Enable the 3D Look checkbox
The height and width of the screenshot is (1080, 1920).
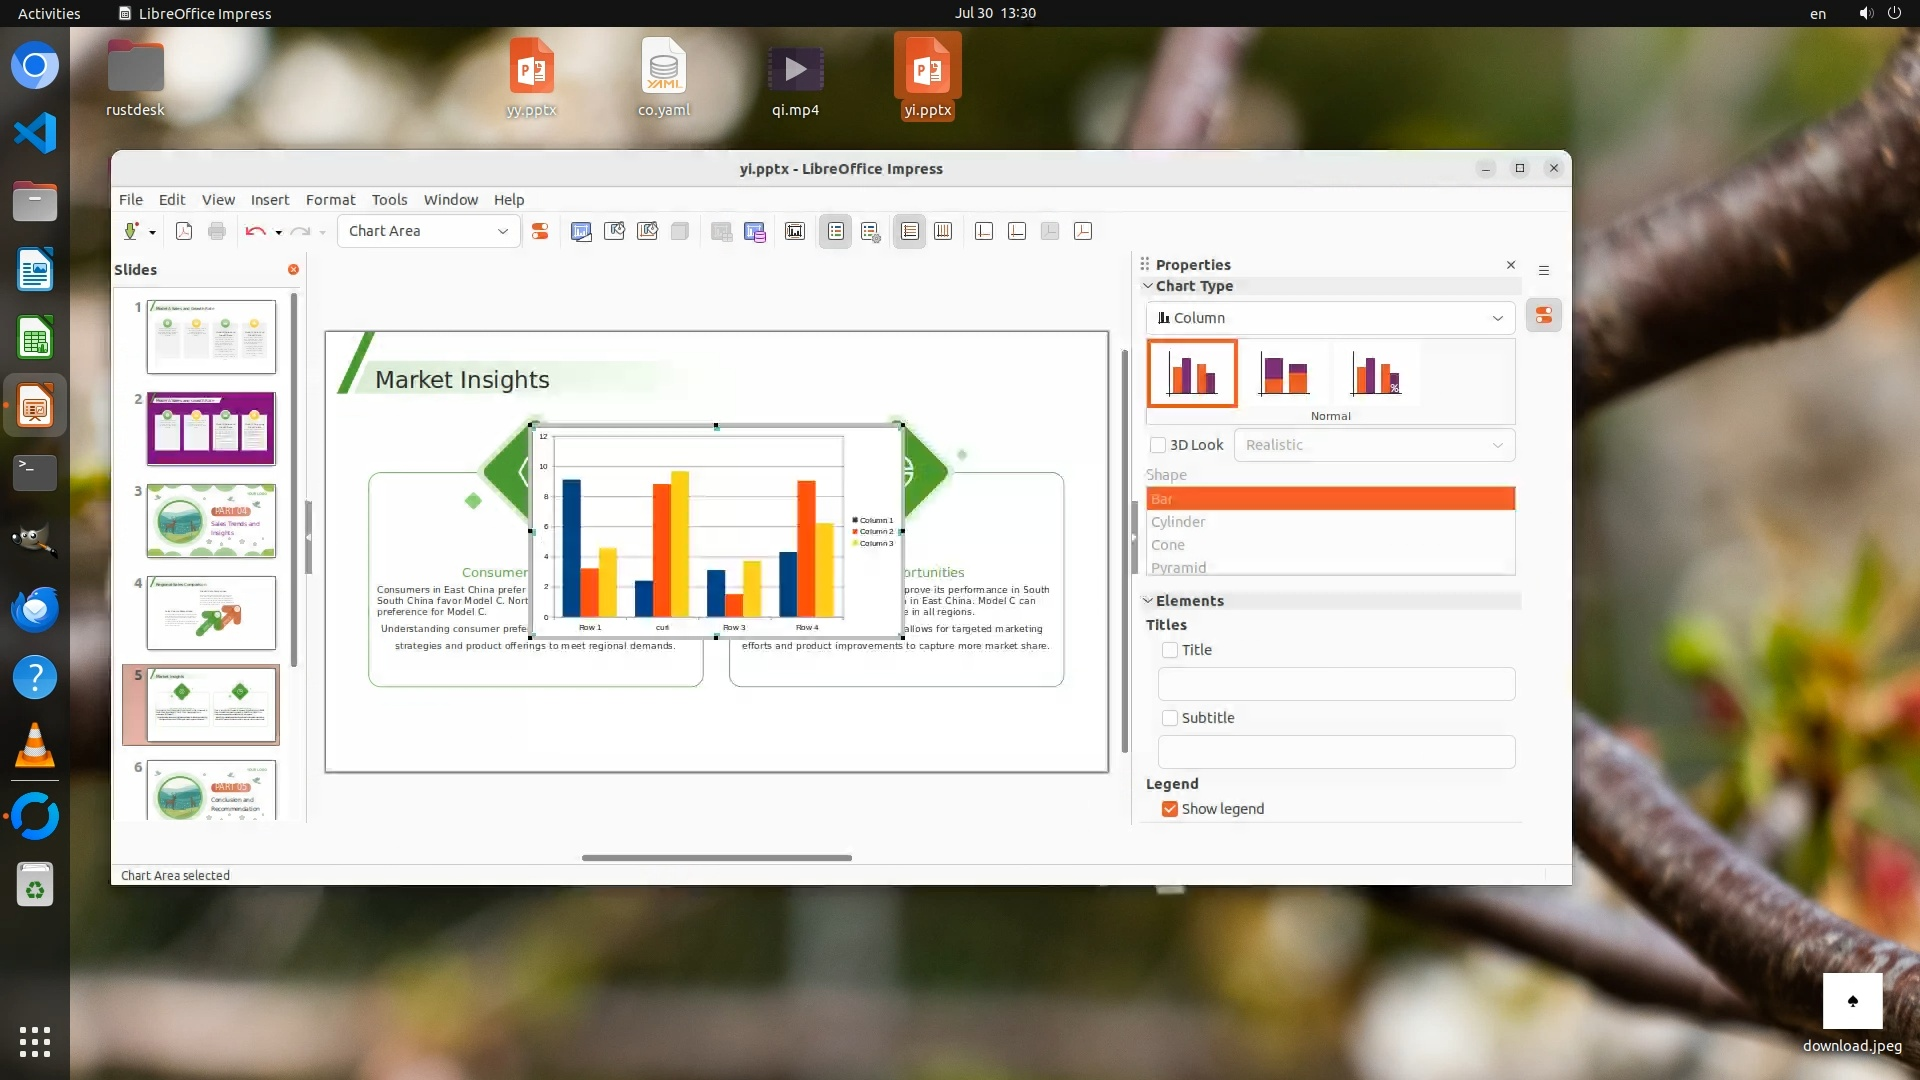(1158, 445)
